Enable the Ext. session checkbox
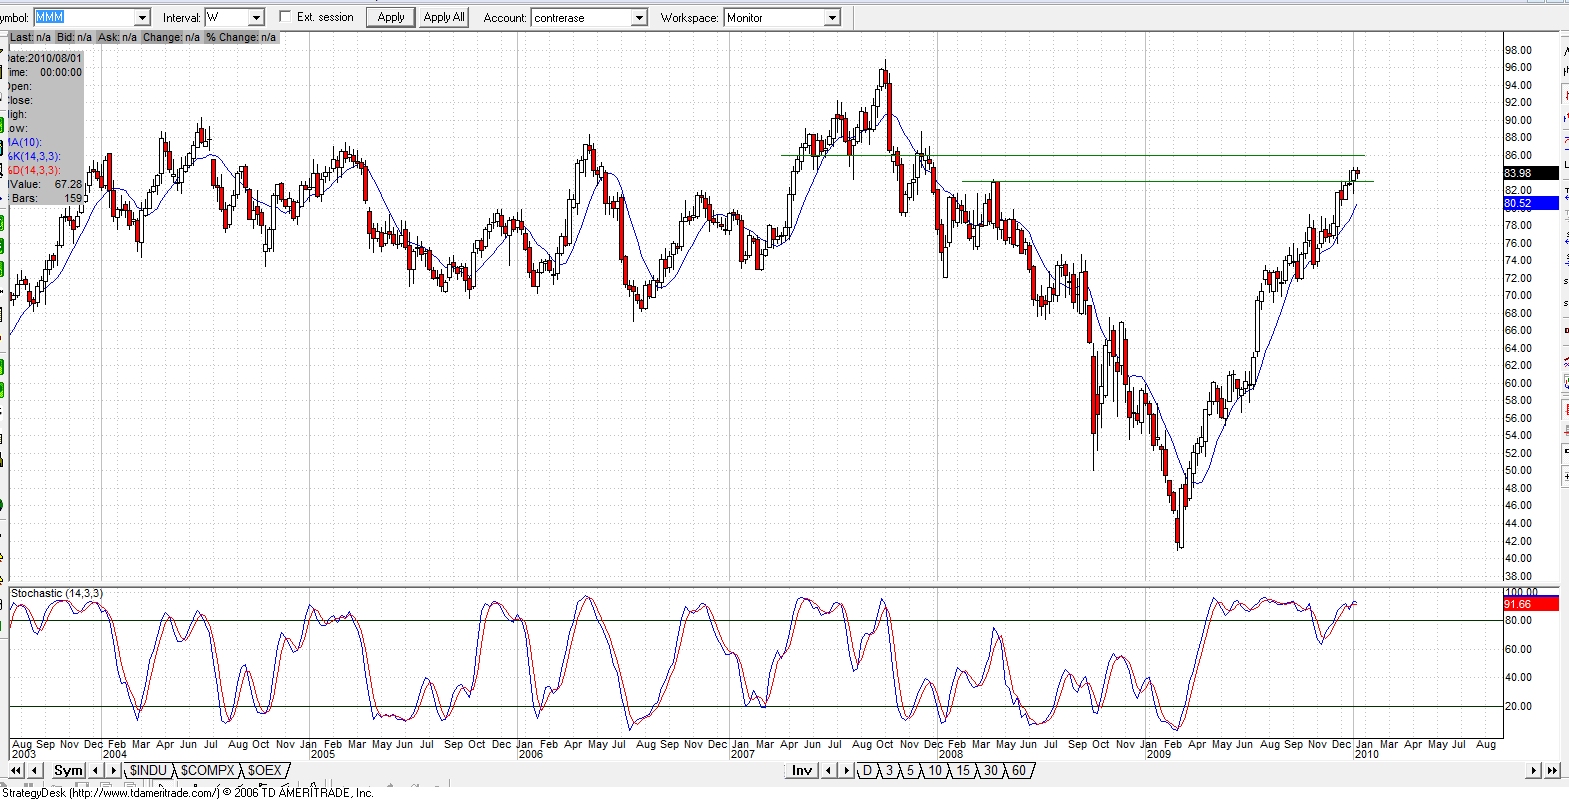The image size is (1569, 799). [x=285, y=17]
